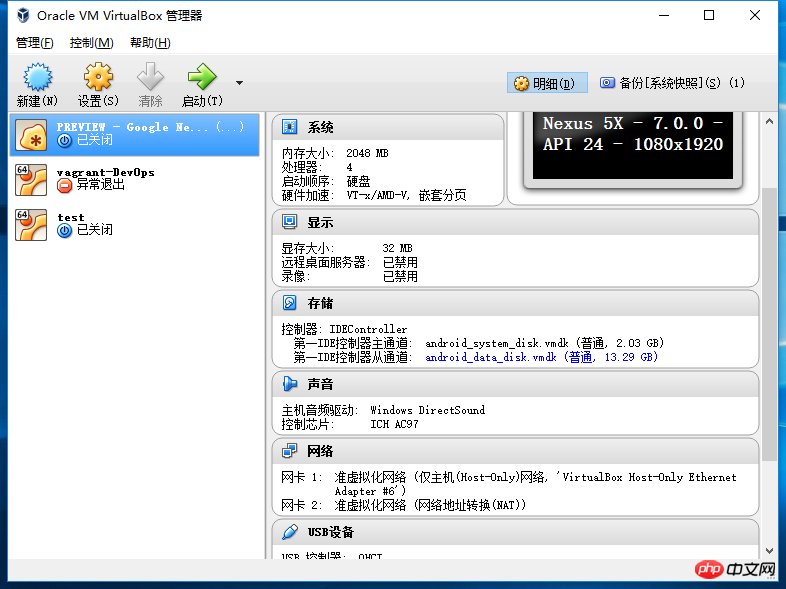Open the 系统 section header
786x589 pixels.
[388, 127]
